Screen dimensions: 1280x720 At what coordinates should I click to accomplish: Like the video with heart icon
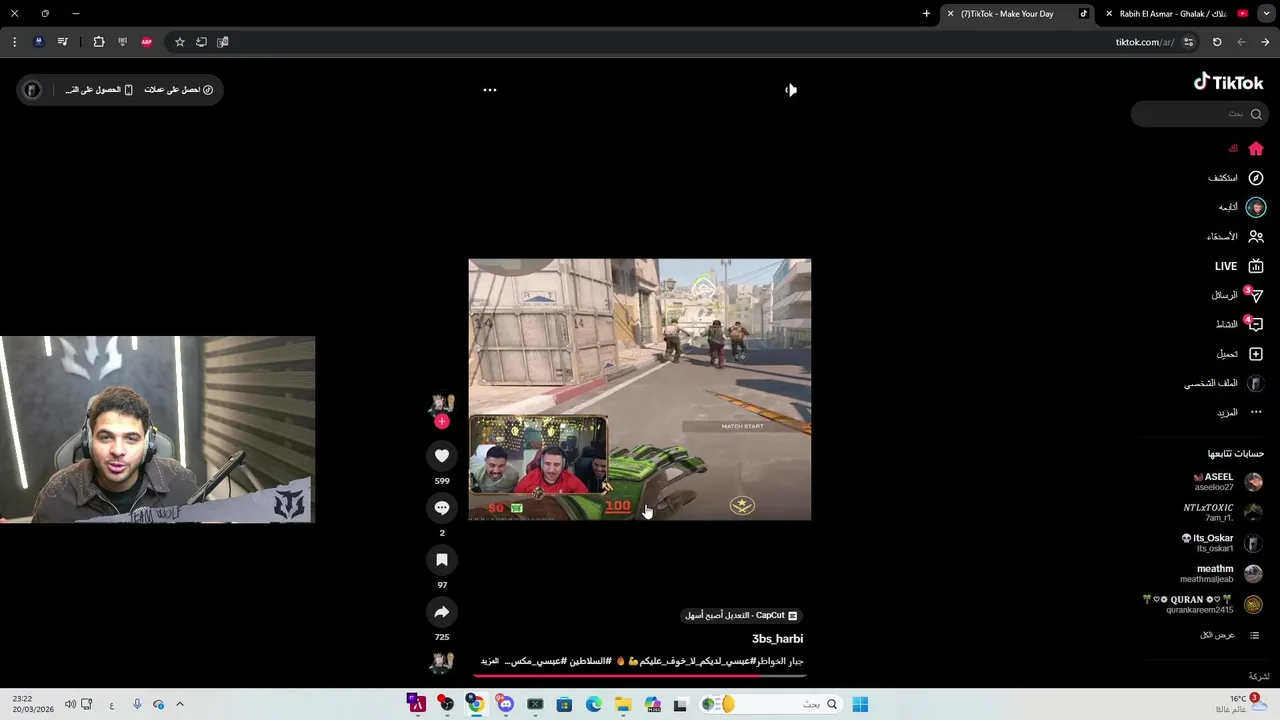tap(442, 456)
